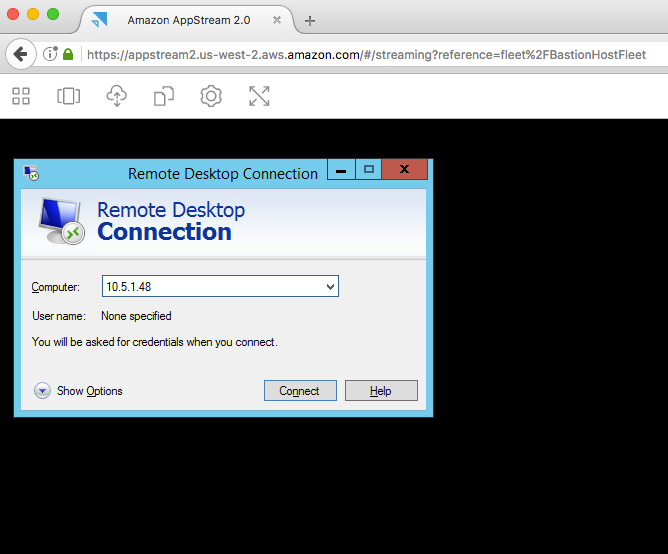
Task: Click the credentials notice text
Action: (155, 342)
